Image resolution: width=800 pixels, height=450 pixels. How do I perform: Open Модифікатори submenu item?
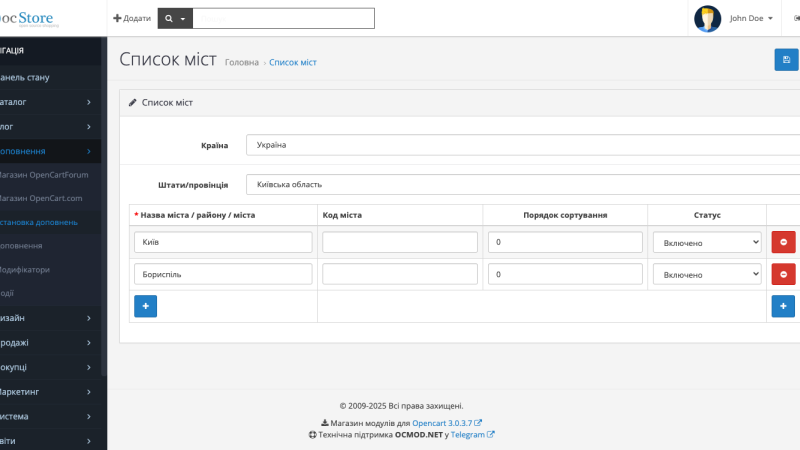point(51,269)
